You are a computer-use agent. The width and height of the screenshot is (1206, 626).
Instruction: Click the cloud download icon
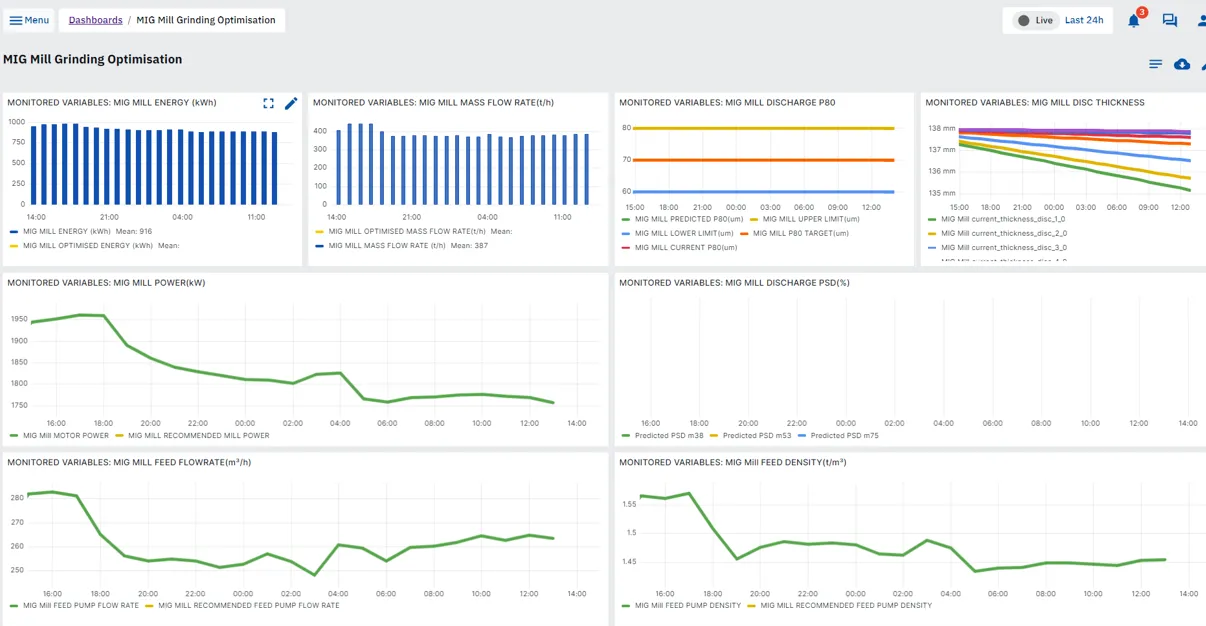click(x=1182, y=64)
